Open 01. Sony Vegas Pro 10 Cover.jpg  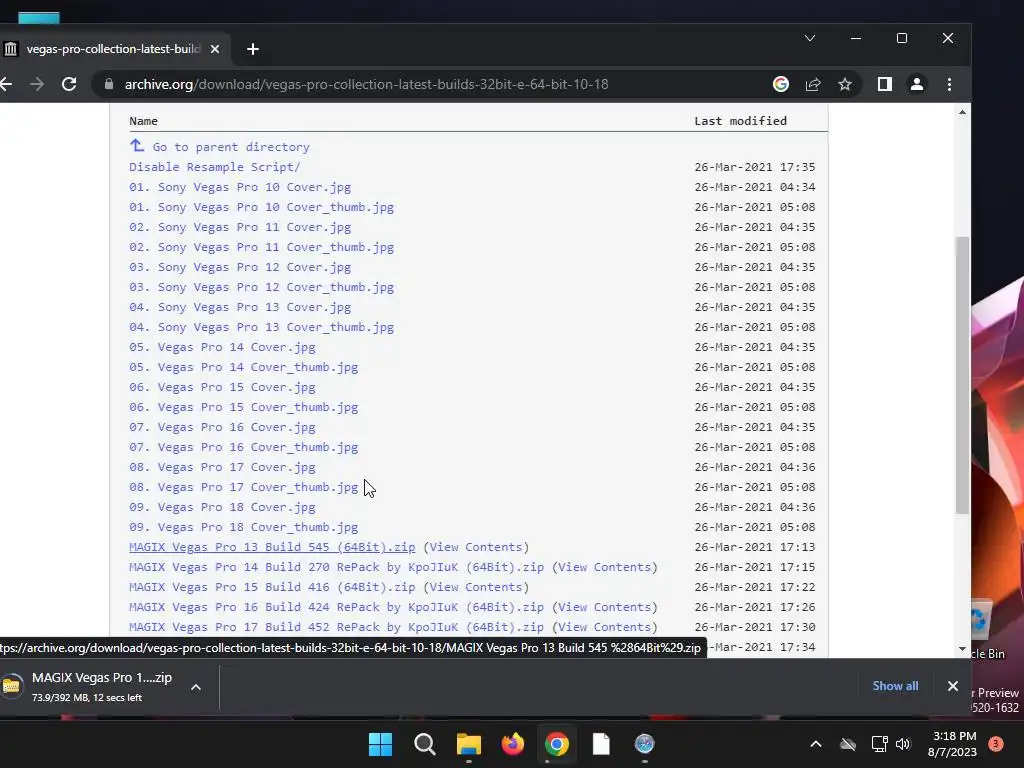point(240,187)
